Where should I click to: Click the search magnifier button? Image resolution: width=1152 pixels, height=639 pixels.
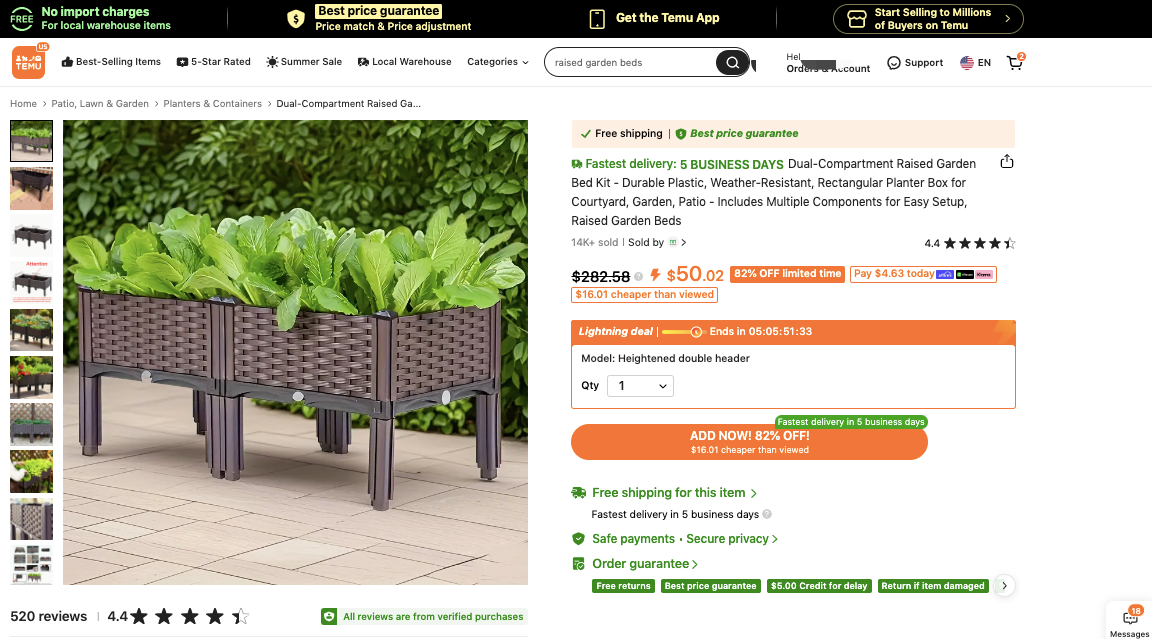(x=732, y=62)
